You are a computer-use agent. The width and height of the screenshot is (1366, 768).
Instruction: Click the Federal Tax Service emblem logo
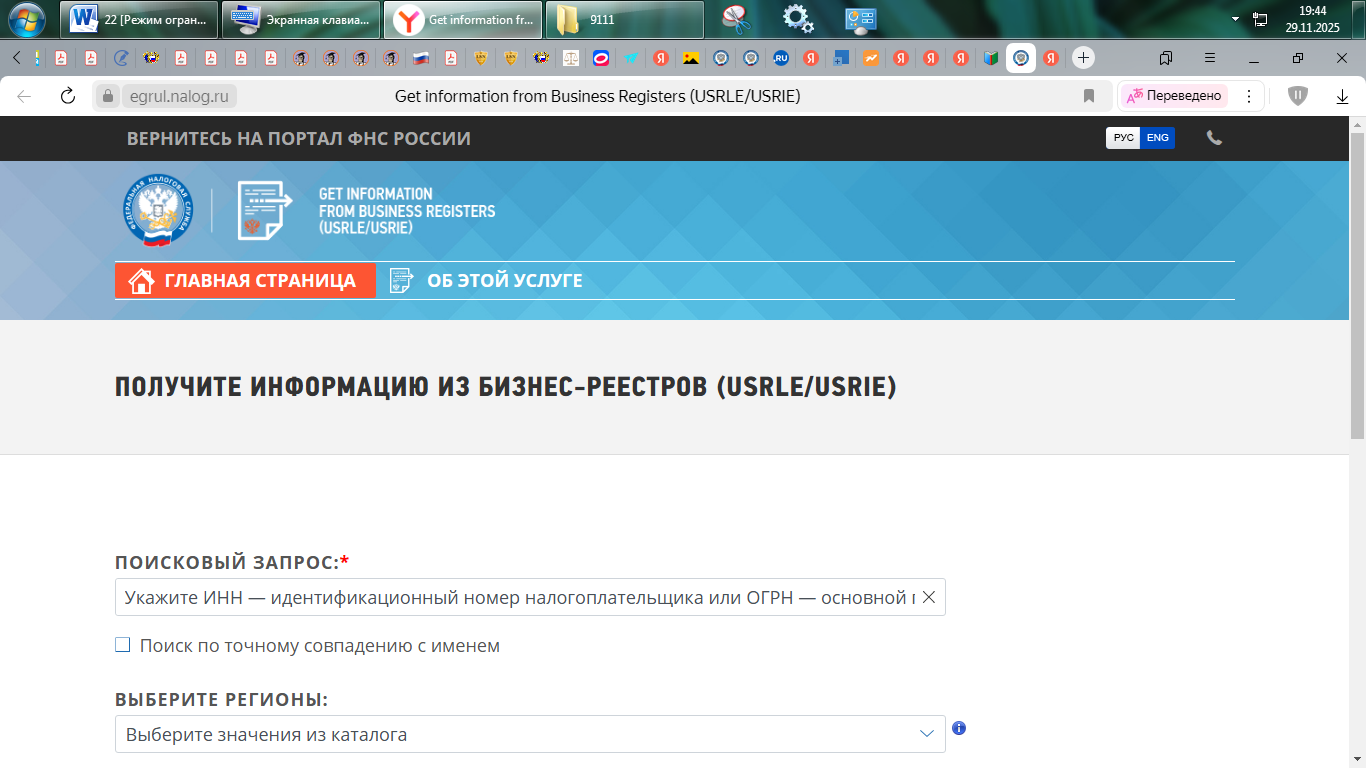[159, 210]
